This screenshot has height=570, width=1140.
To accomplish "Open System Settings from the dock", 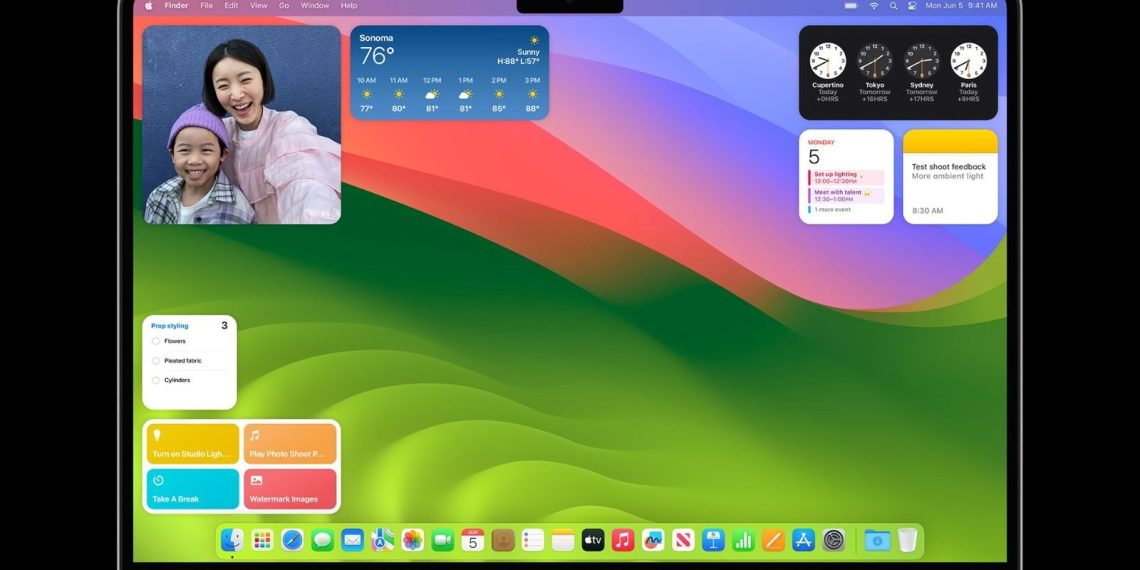I will 833,539.
